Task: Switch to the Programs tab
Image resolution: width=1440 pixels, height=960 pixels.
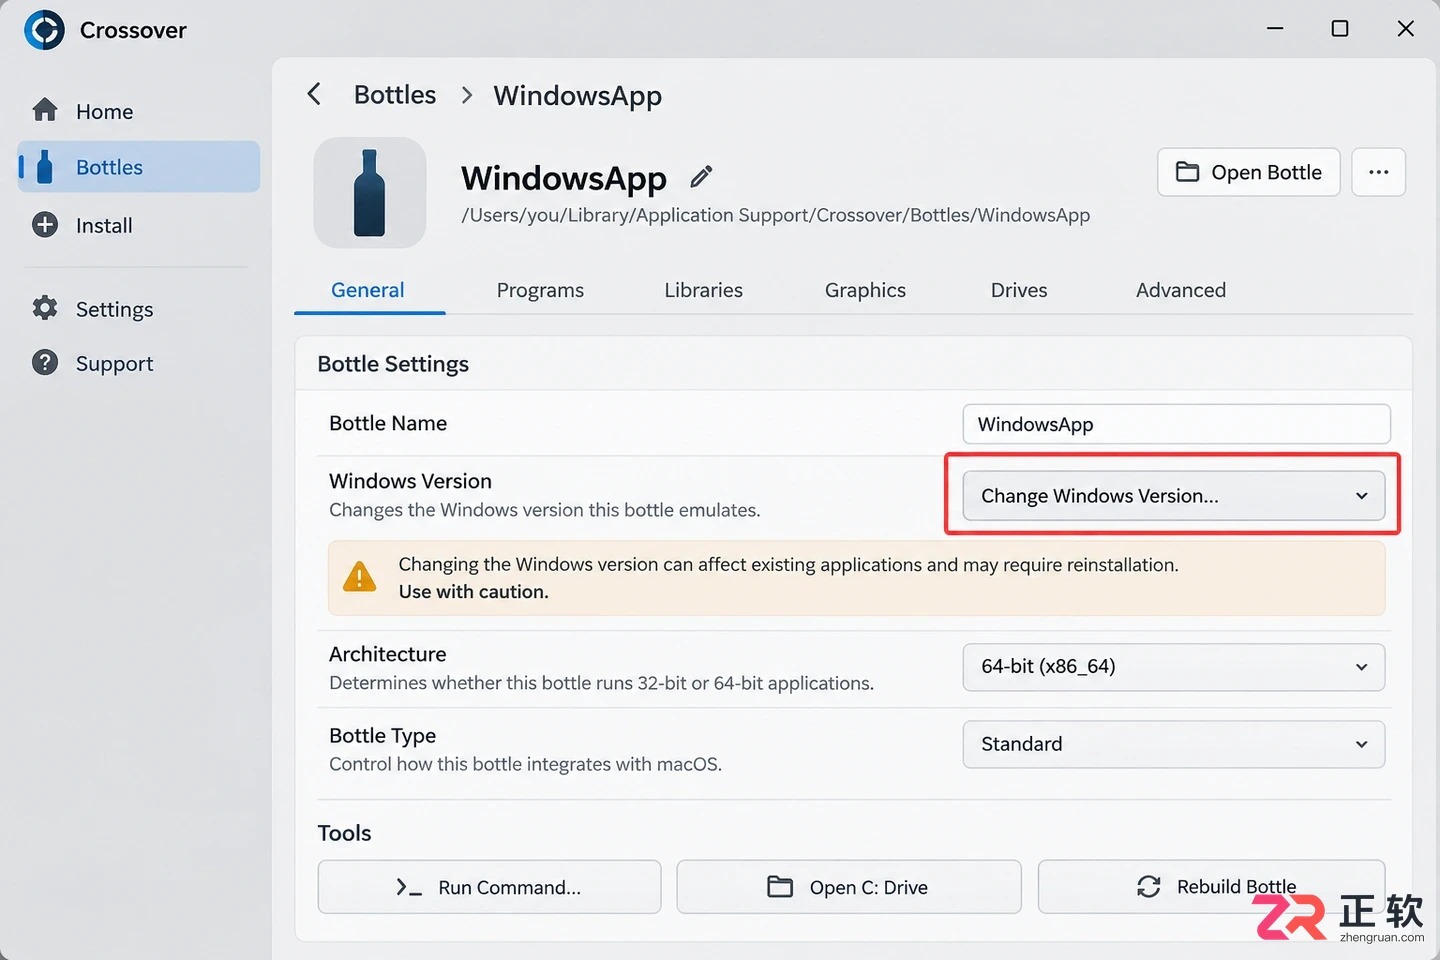Action: (540, 290)
